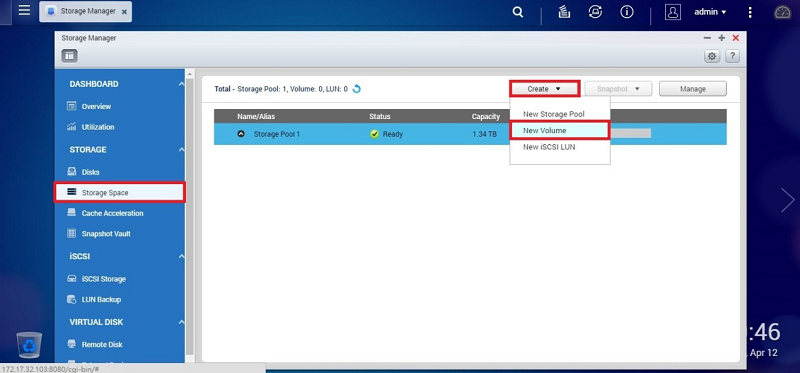Open the Create dropdown button
This screenshot has height=373, width=800.
click(x=544, y=89)
